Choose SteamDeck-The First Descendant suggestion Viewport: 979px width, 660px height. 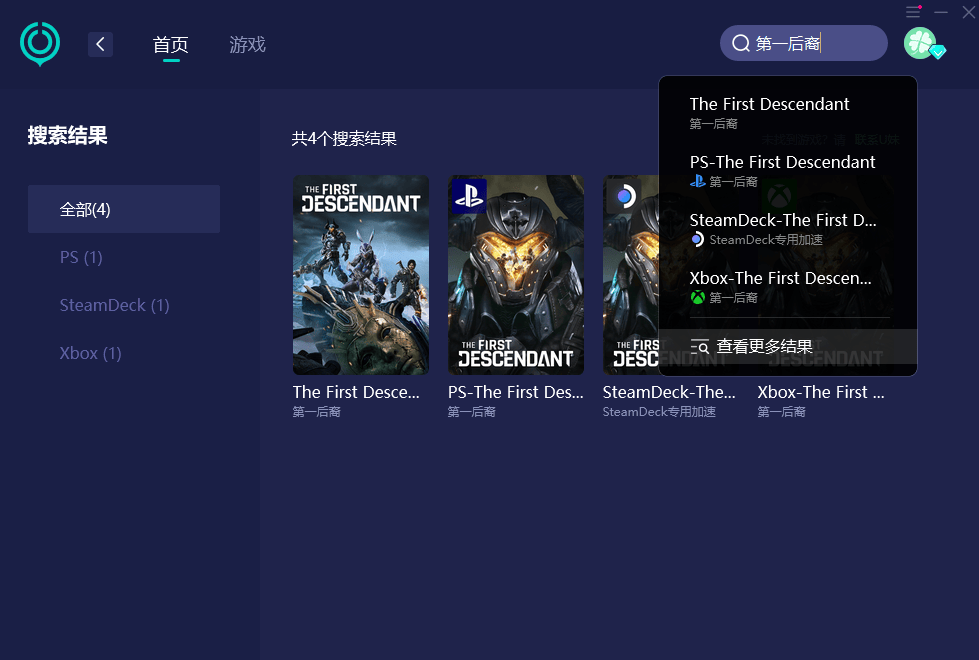[x=782, y=221]
